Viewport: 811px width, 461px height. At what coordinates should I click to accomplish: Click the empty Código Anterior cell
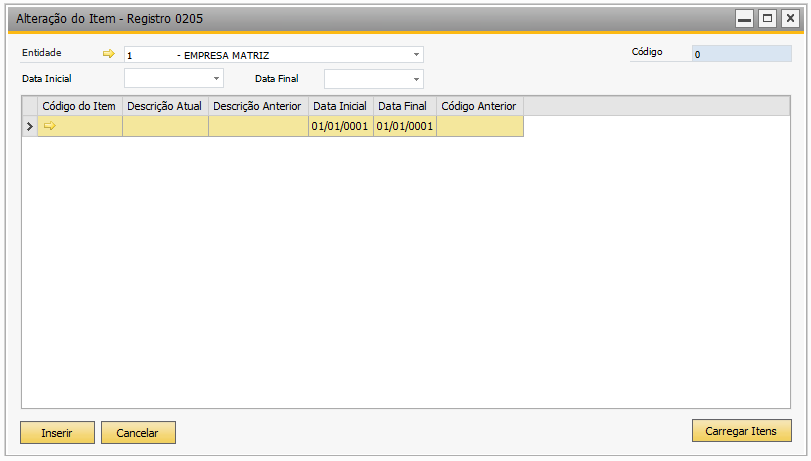pyautogui.click(x=480, y=126)
